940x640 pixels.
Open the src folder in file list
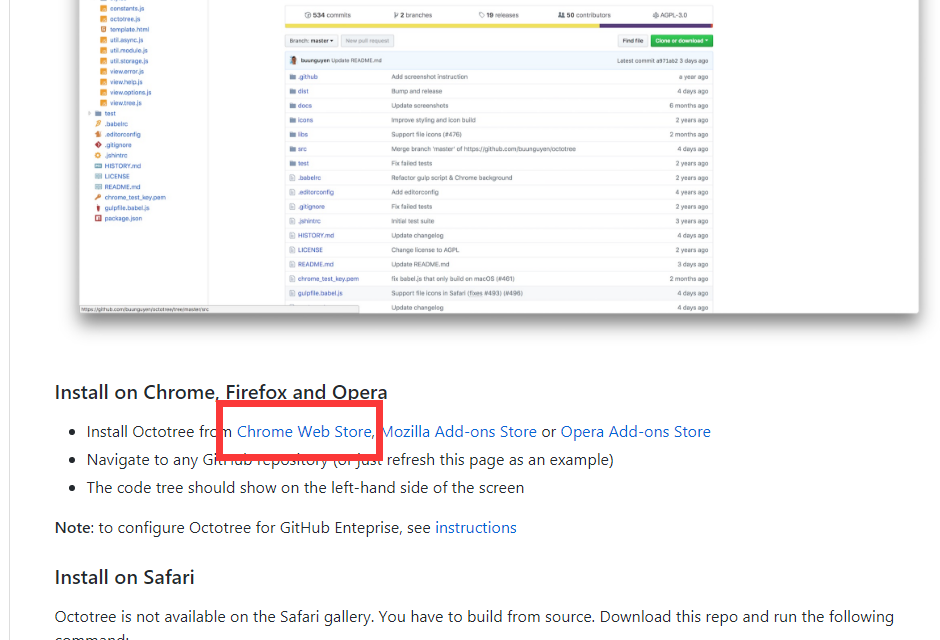302,149
